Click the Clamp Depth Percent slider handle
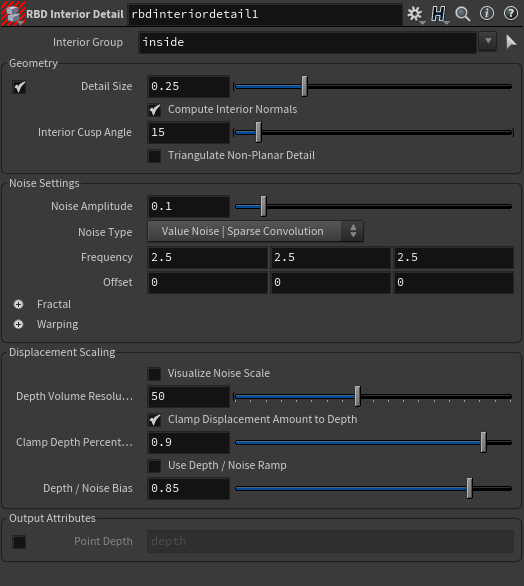Image resolution: width=524 pixels, height=586 pixels. [483, 442]
